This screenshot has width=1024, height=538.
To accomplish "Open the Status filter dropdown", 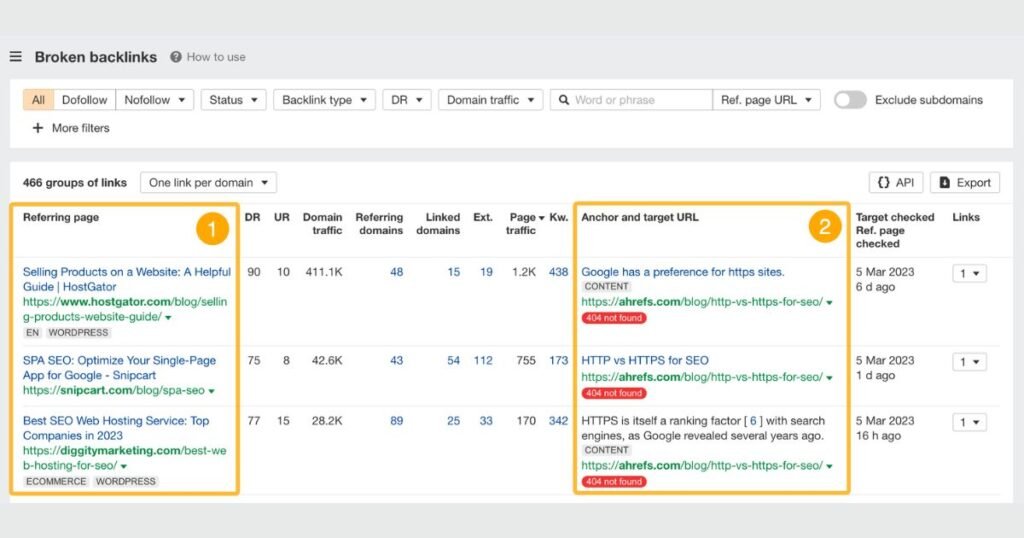I will (x=233, y=100).
